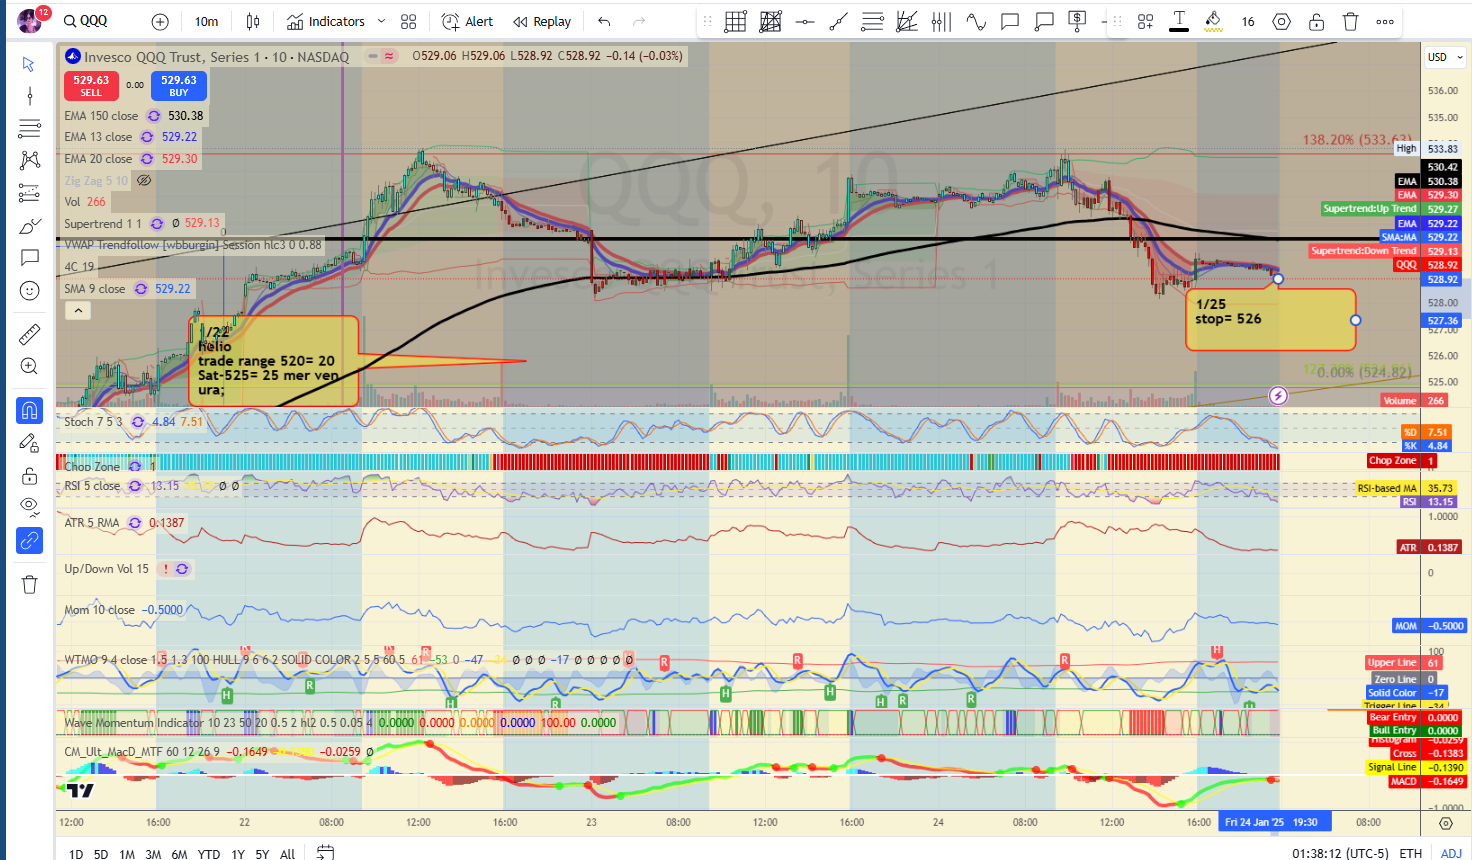
Task: Select the price label dollar tool
Action: [1077, 21]
